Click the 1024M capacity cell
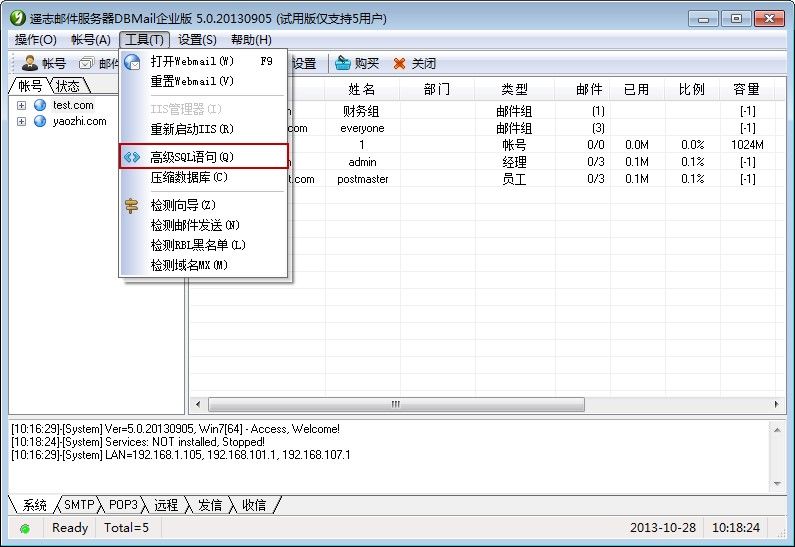This screenshot has height=547, width=795. pos(747,145)
